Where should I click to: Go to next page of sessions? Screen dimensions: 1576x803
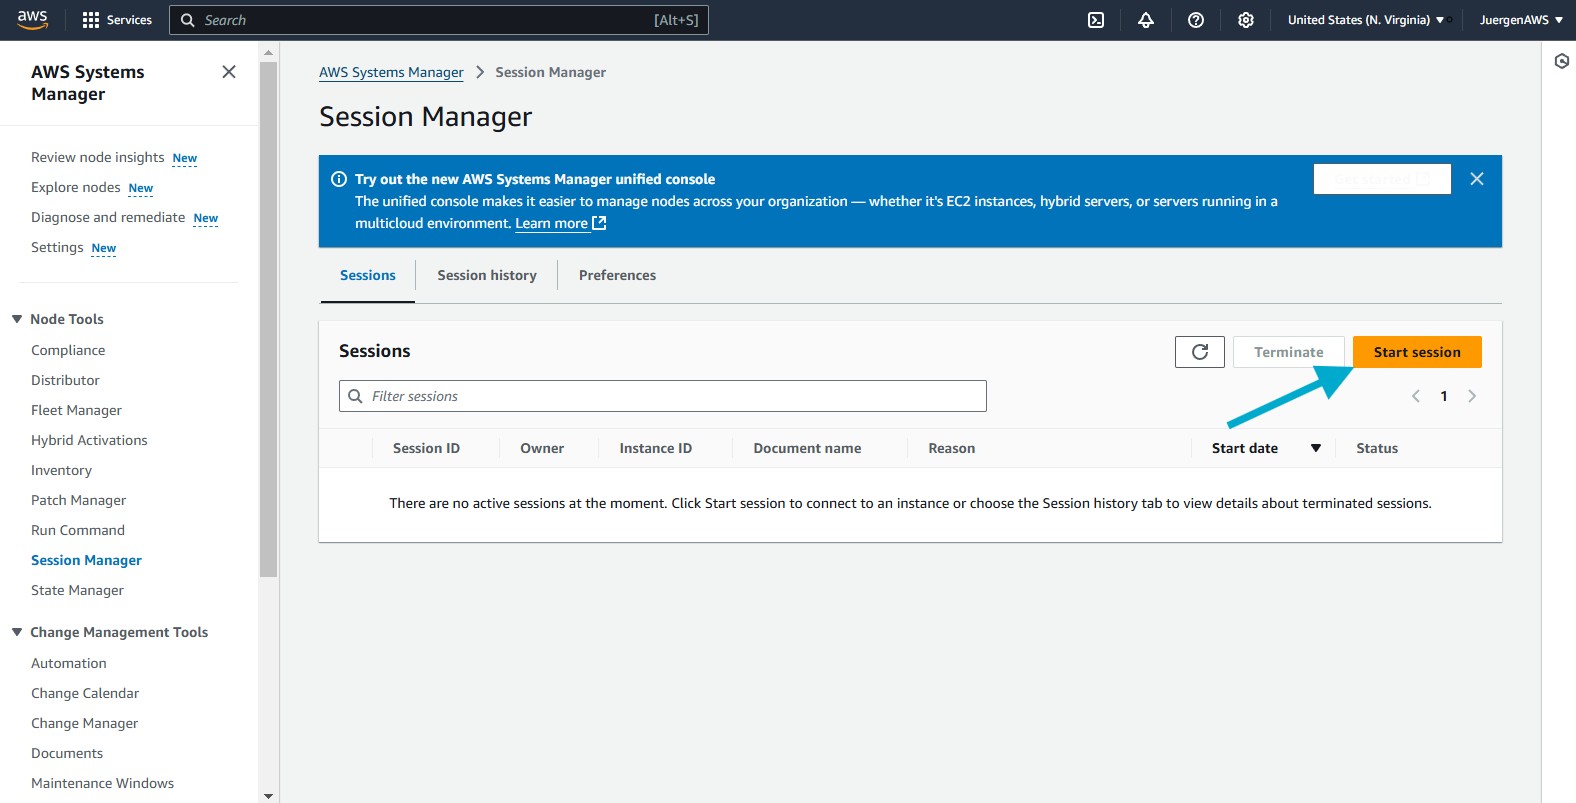pyautogui.click(x=1472, y=396)
